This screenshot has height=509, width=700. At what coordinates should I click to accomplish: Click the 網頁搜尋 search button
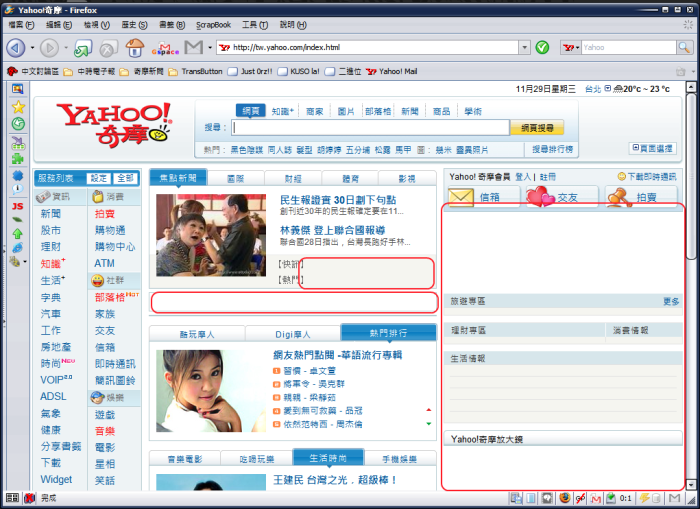coord(536,128)
